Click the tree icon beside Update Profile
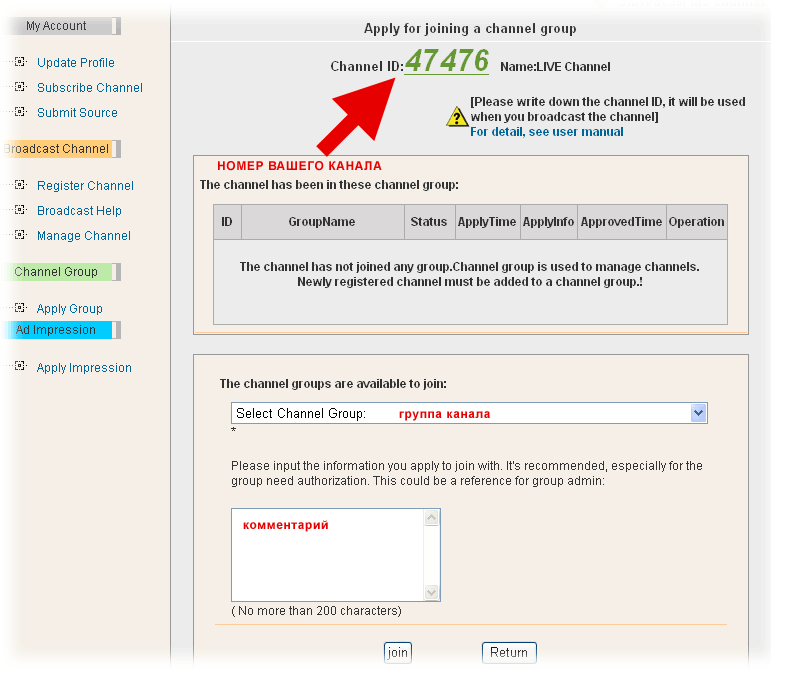The height and width of the screenshot is (673, 785). click(x=20, y=62)
